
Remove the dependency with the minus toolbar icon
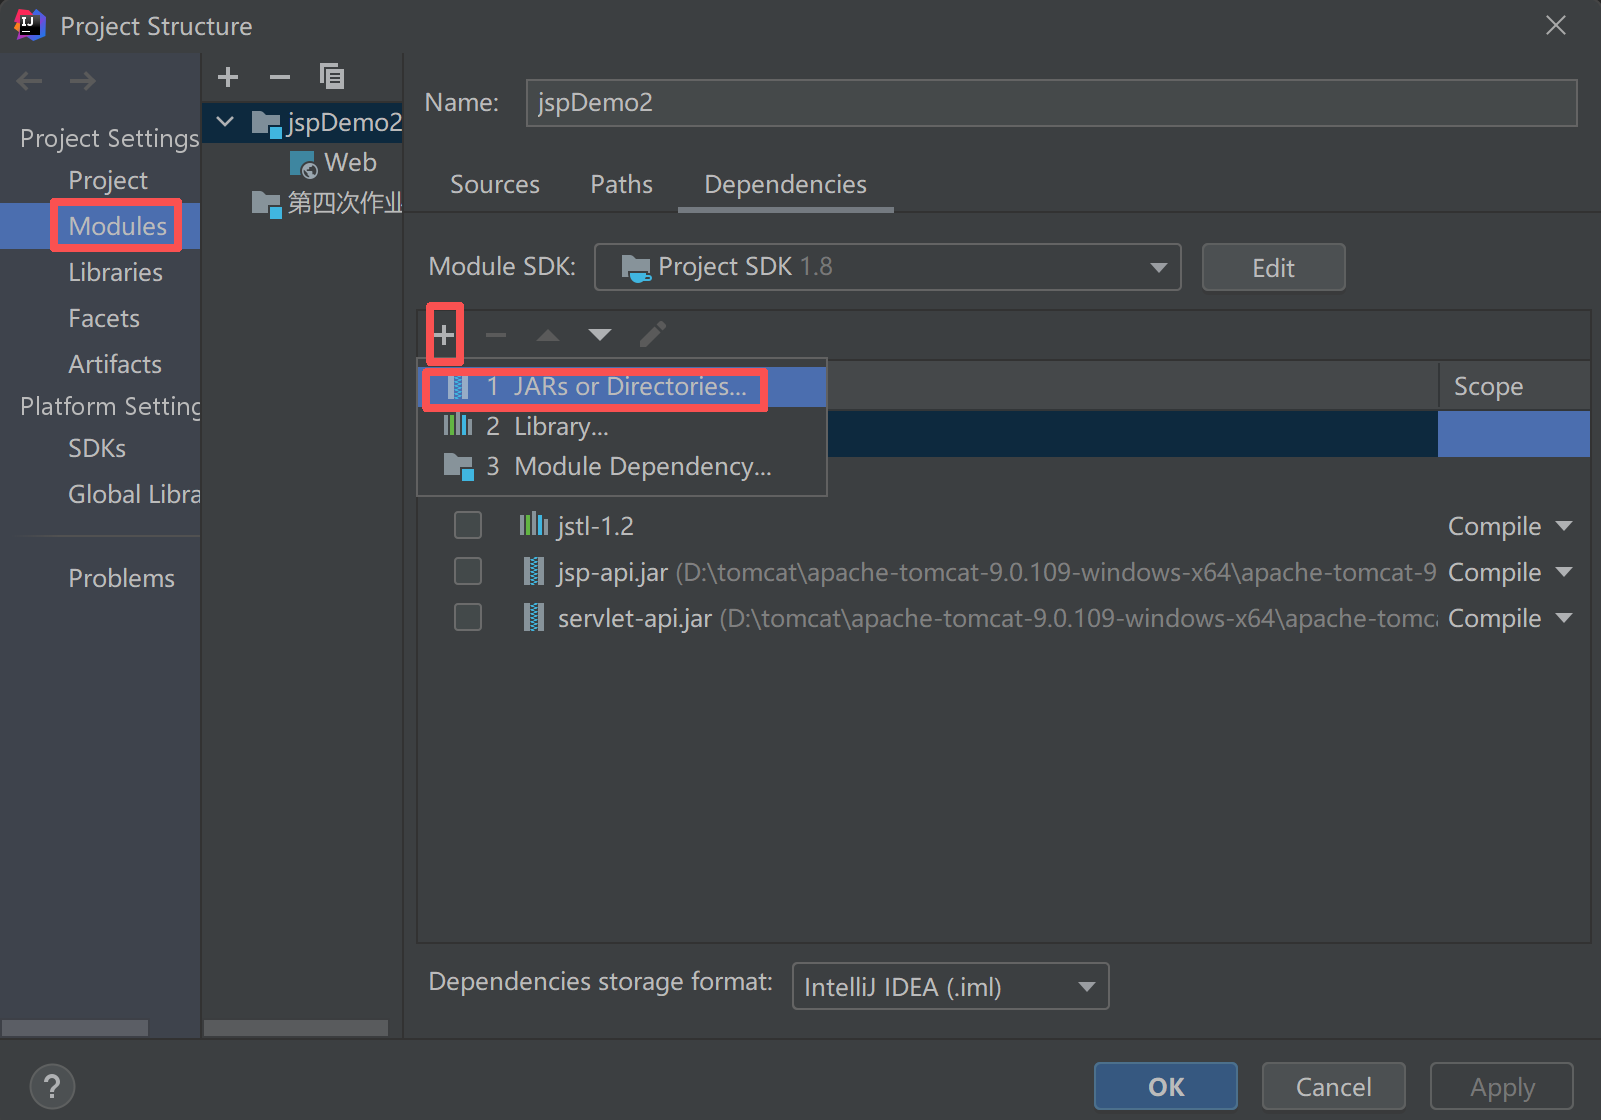pyautogui.click(x=496, y=335)
